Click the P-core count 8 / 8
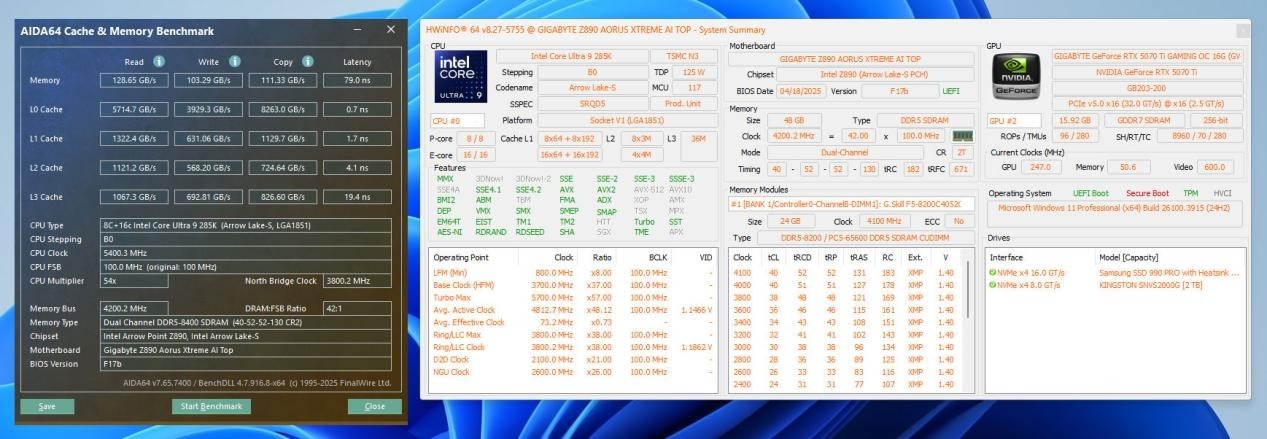 475,138
